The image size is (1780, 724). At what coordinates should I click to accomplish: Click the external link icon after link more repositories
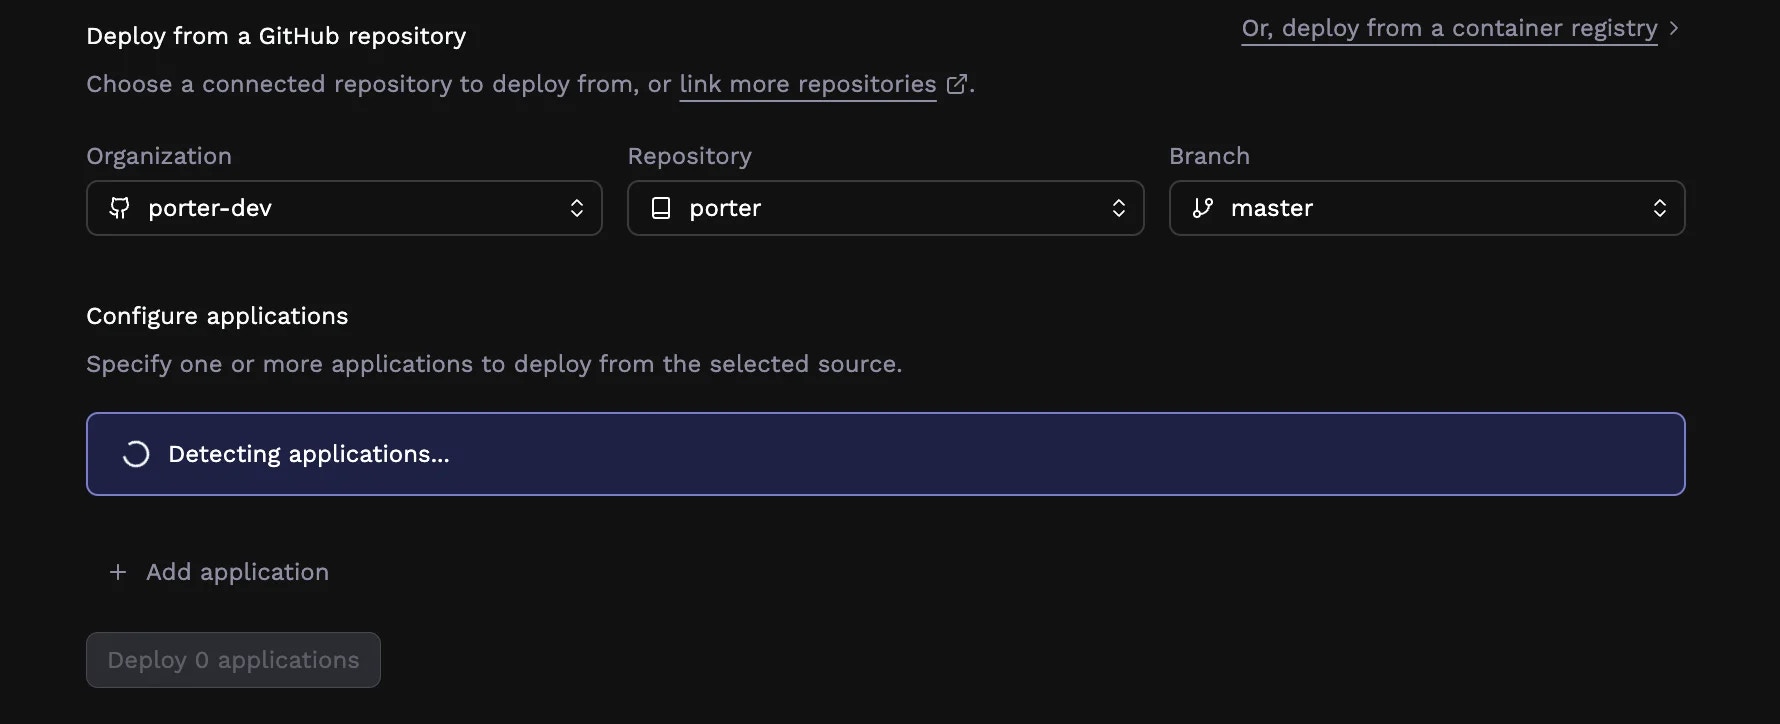pyautogui.click(x=957, y=84)
